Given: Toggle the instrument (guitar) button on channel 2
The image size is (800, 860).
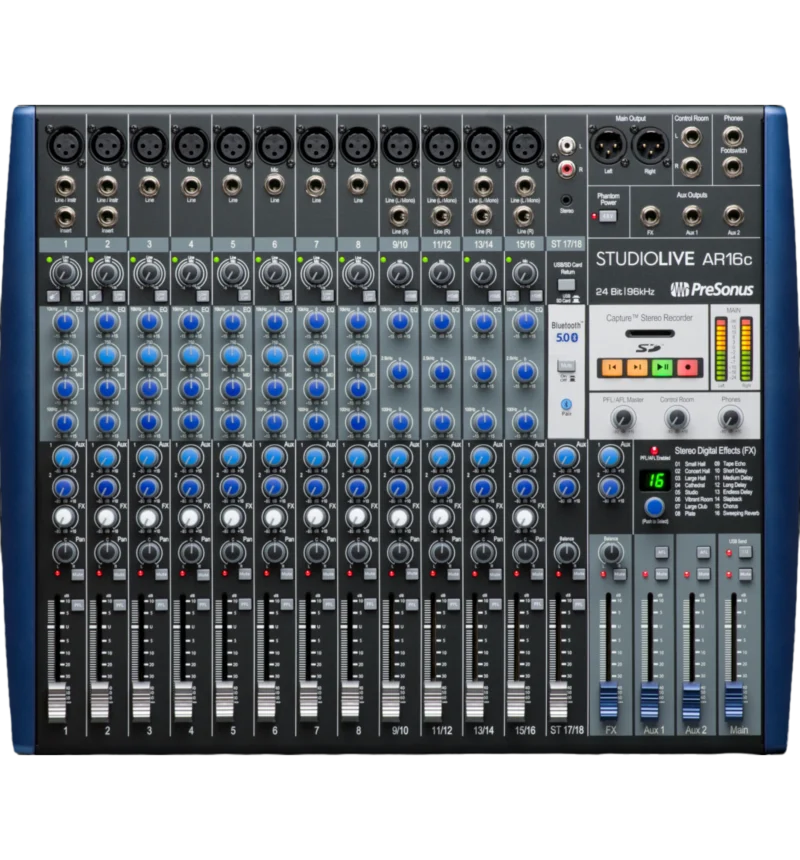Looking at the screenshot, I should [95, 297].
